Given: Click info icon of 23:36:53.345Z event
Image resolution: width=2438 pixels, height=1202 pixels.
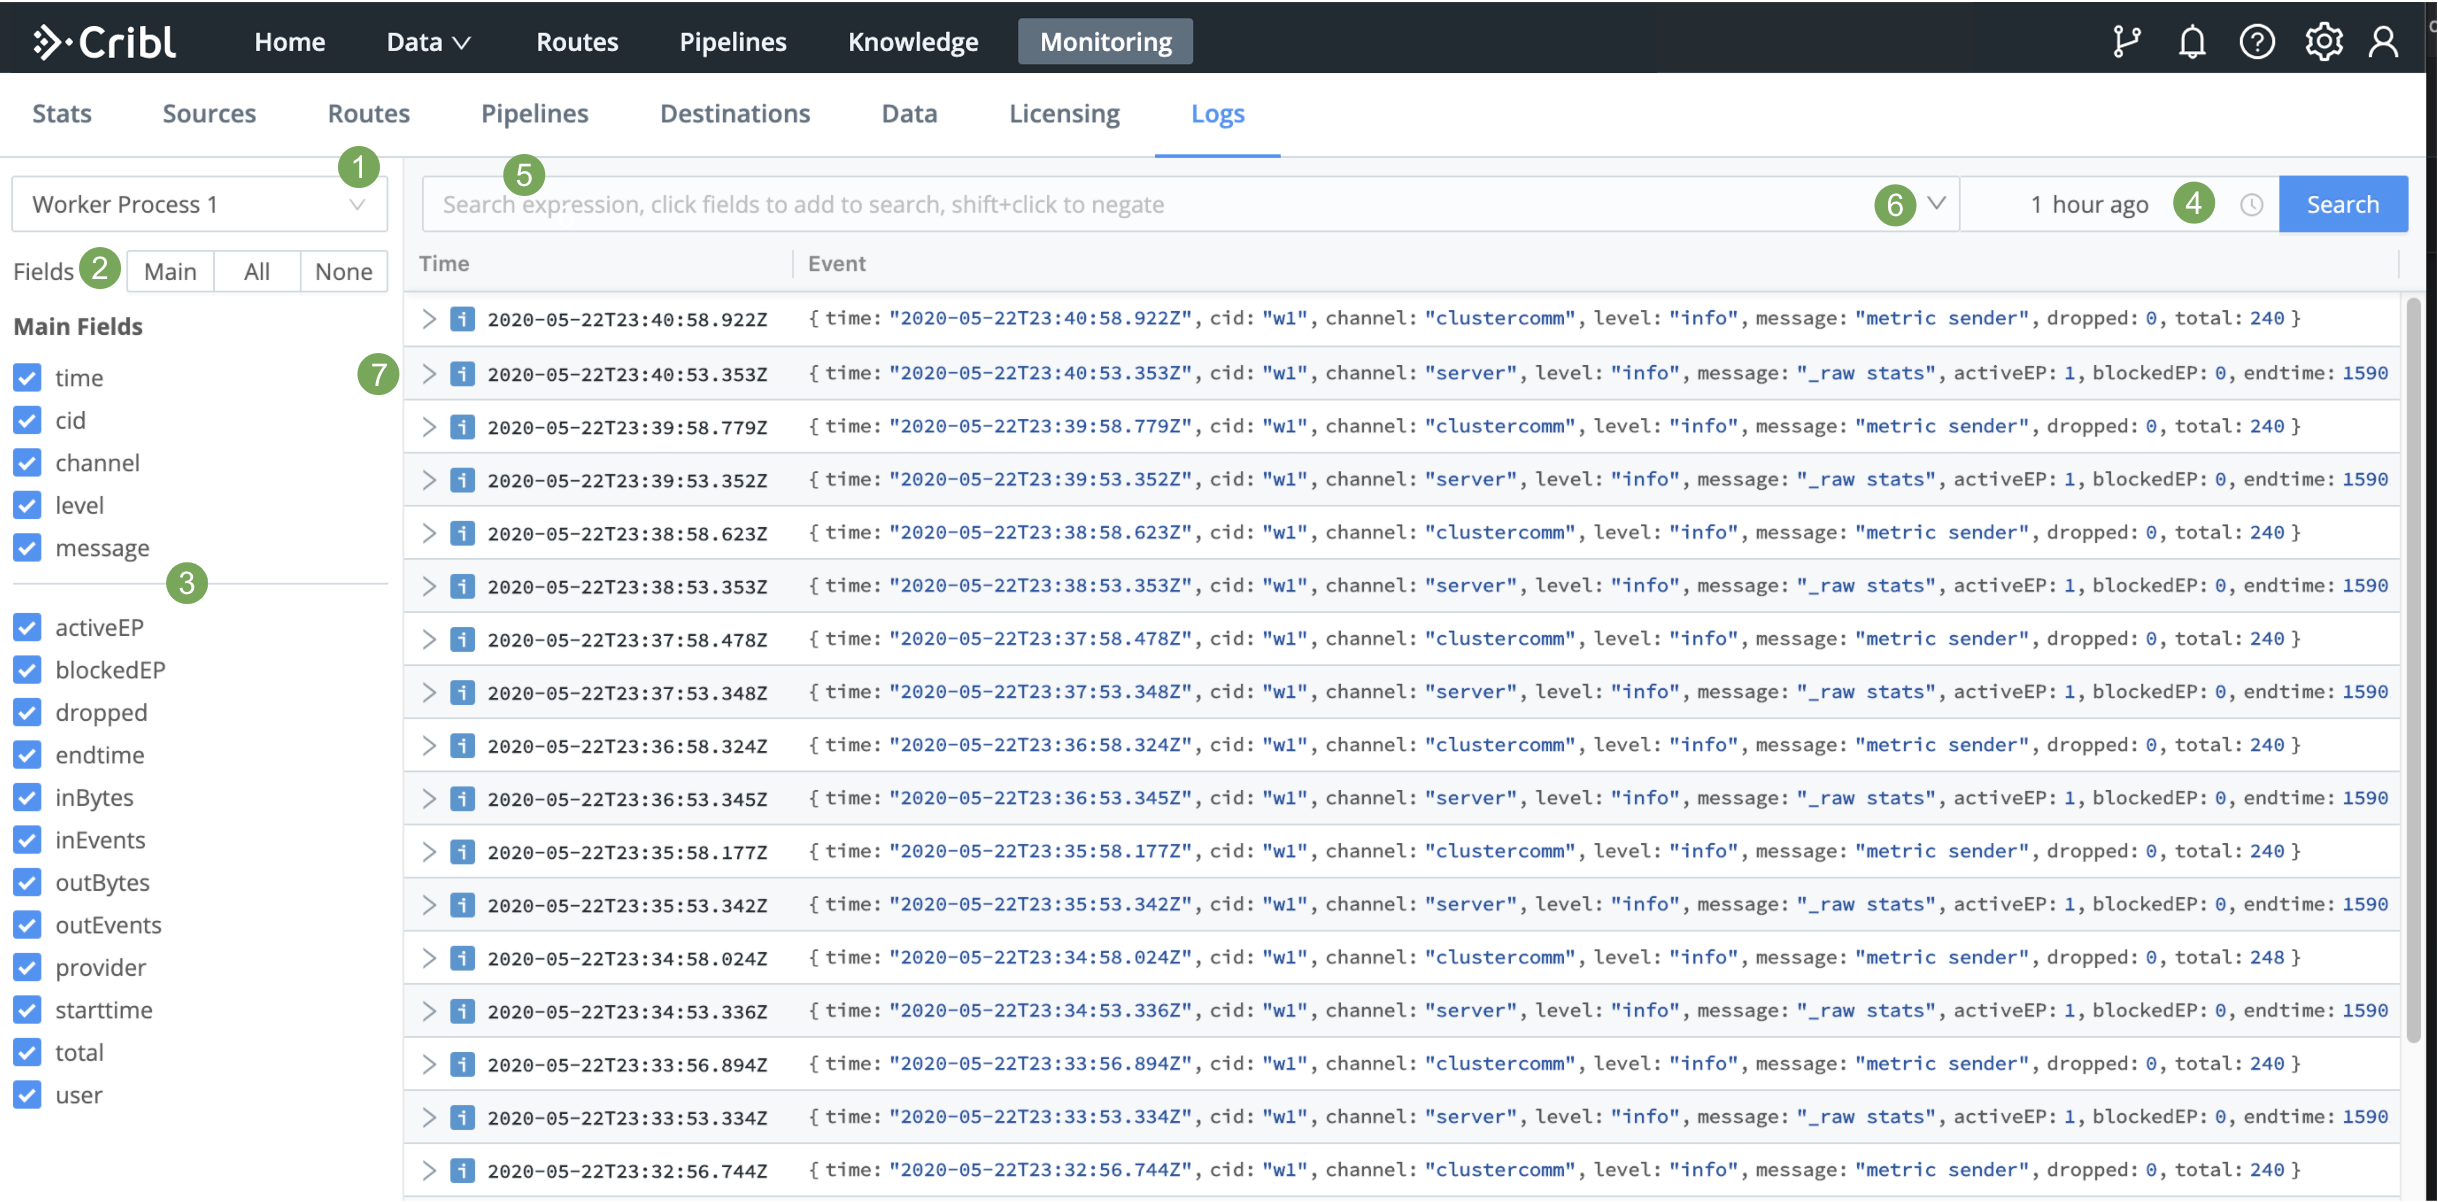Looking at the screenshot, I should (462, 798).
